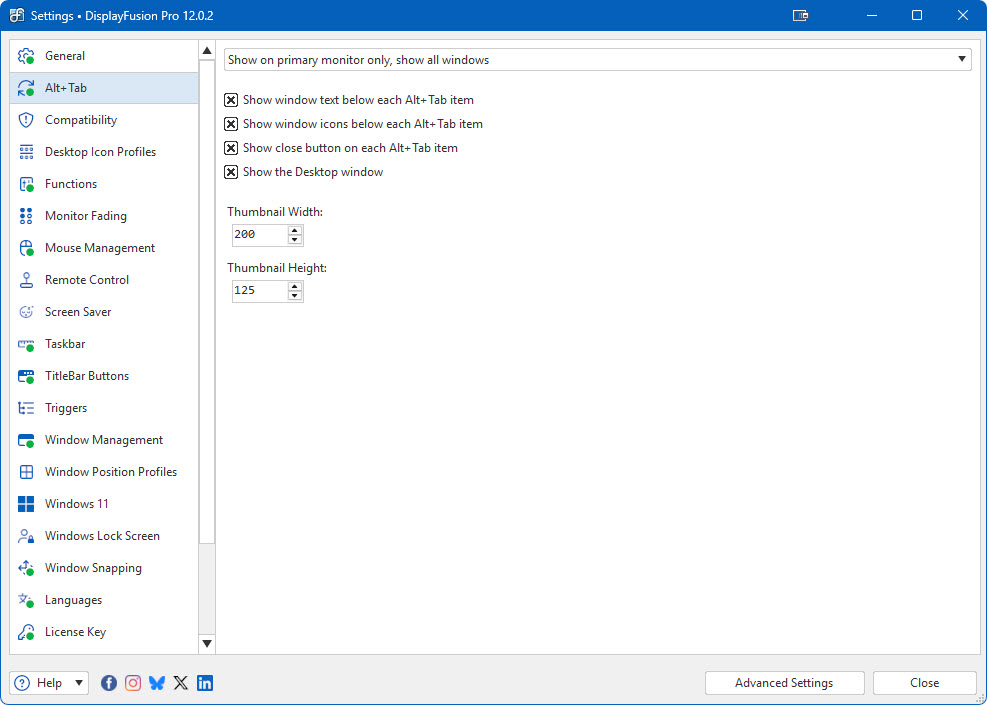Viewport: 987px width, 705px height.
Task: Switch to the Taskbar settings section
Action: 65,344
